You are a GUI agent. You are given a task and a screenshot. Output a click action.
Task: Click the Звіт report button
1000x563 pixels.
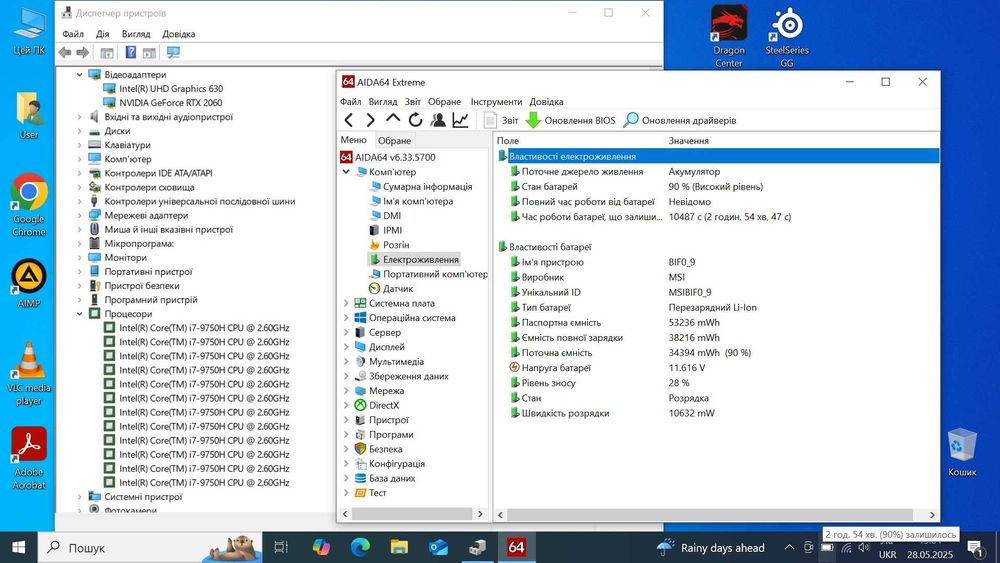[501, 120]
